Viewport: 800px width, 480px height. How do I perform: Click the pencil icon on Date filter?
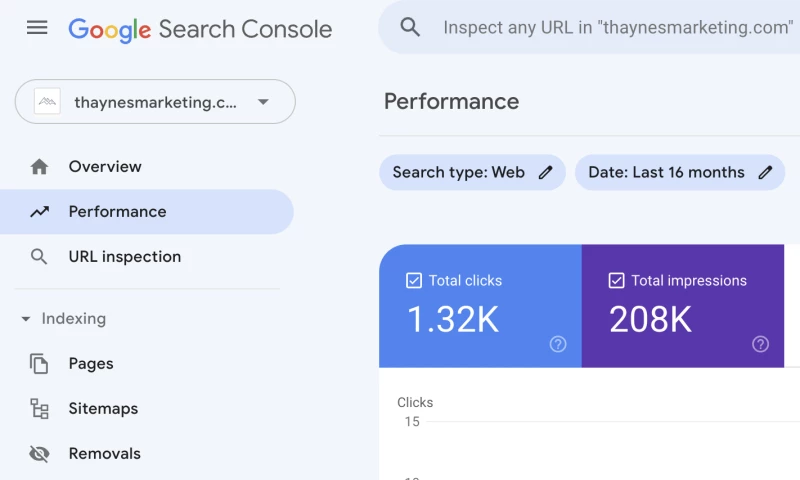pos(765,172)
